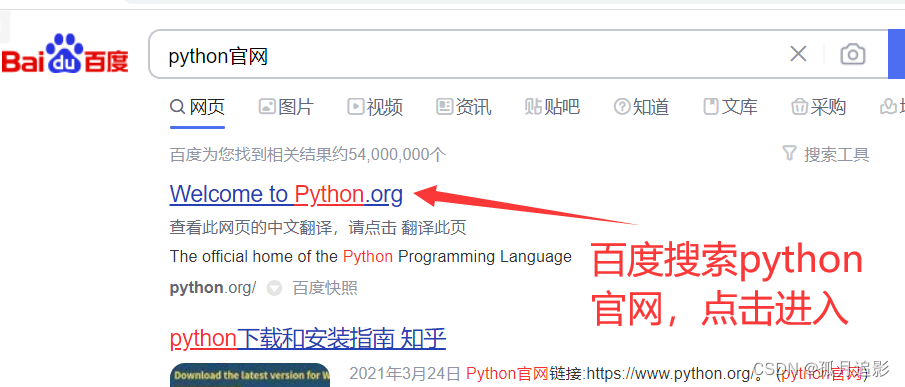Open python下载和安装指南 知乎 result
Viewport: 905px width, 387px height.
click(x=308, y=339)
